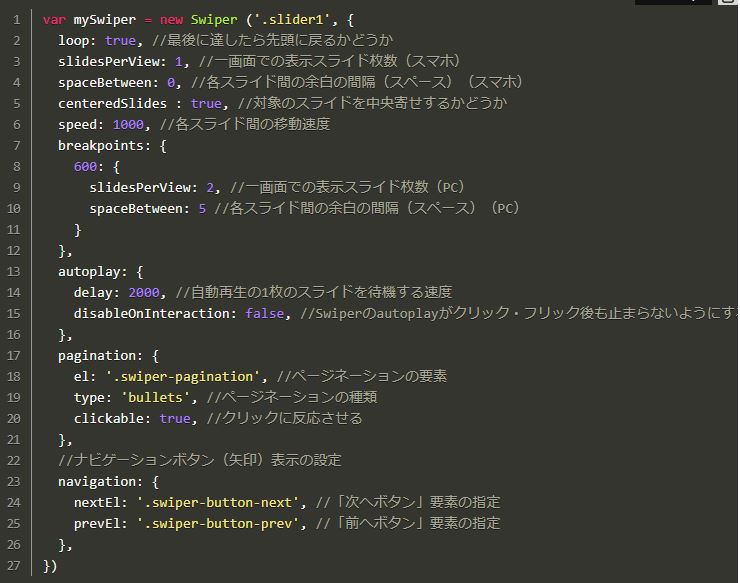
Task: Click the dark label bar above the code
Action: (673, 2)
